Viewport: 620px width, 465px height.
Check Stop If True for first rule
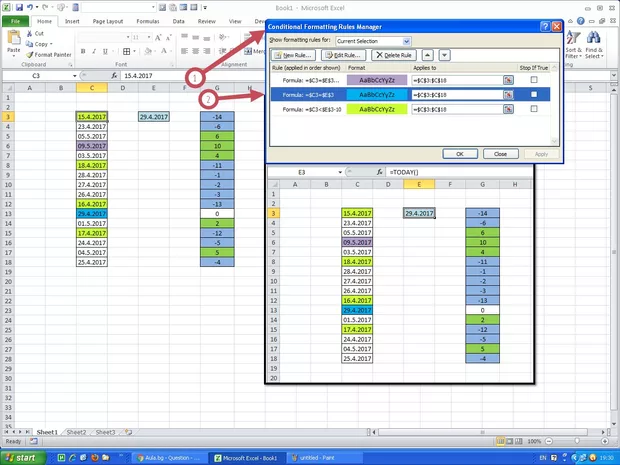(x=534, y=79)
